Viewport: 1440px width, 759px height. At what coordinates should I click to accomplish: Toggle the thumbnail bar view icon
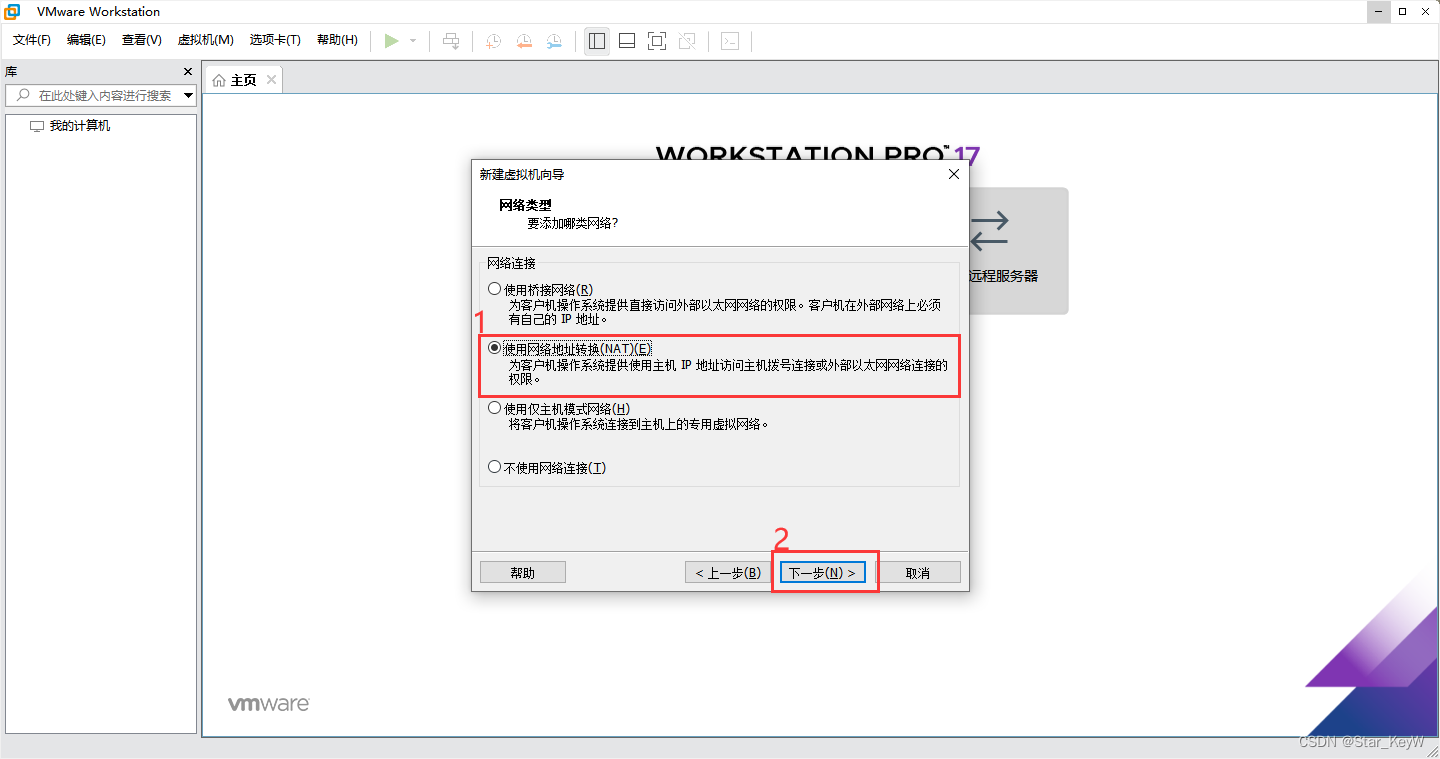point(626,41)
